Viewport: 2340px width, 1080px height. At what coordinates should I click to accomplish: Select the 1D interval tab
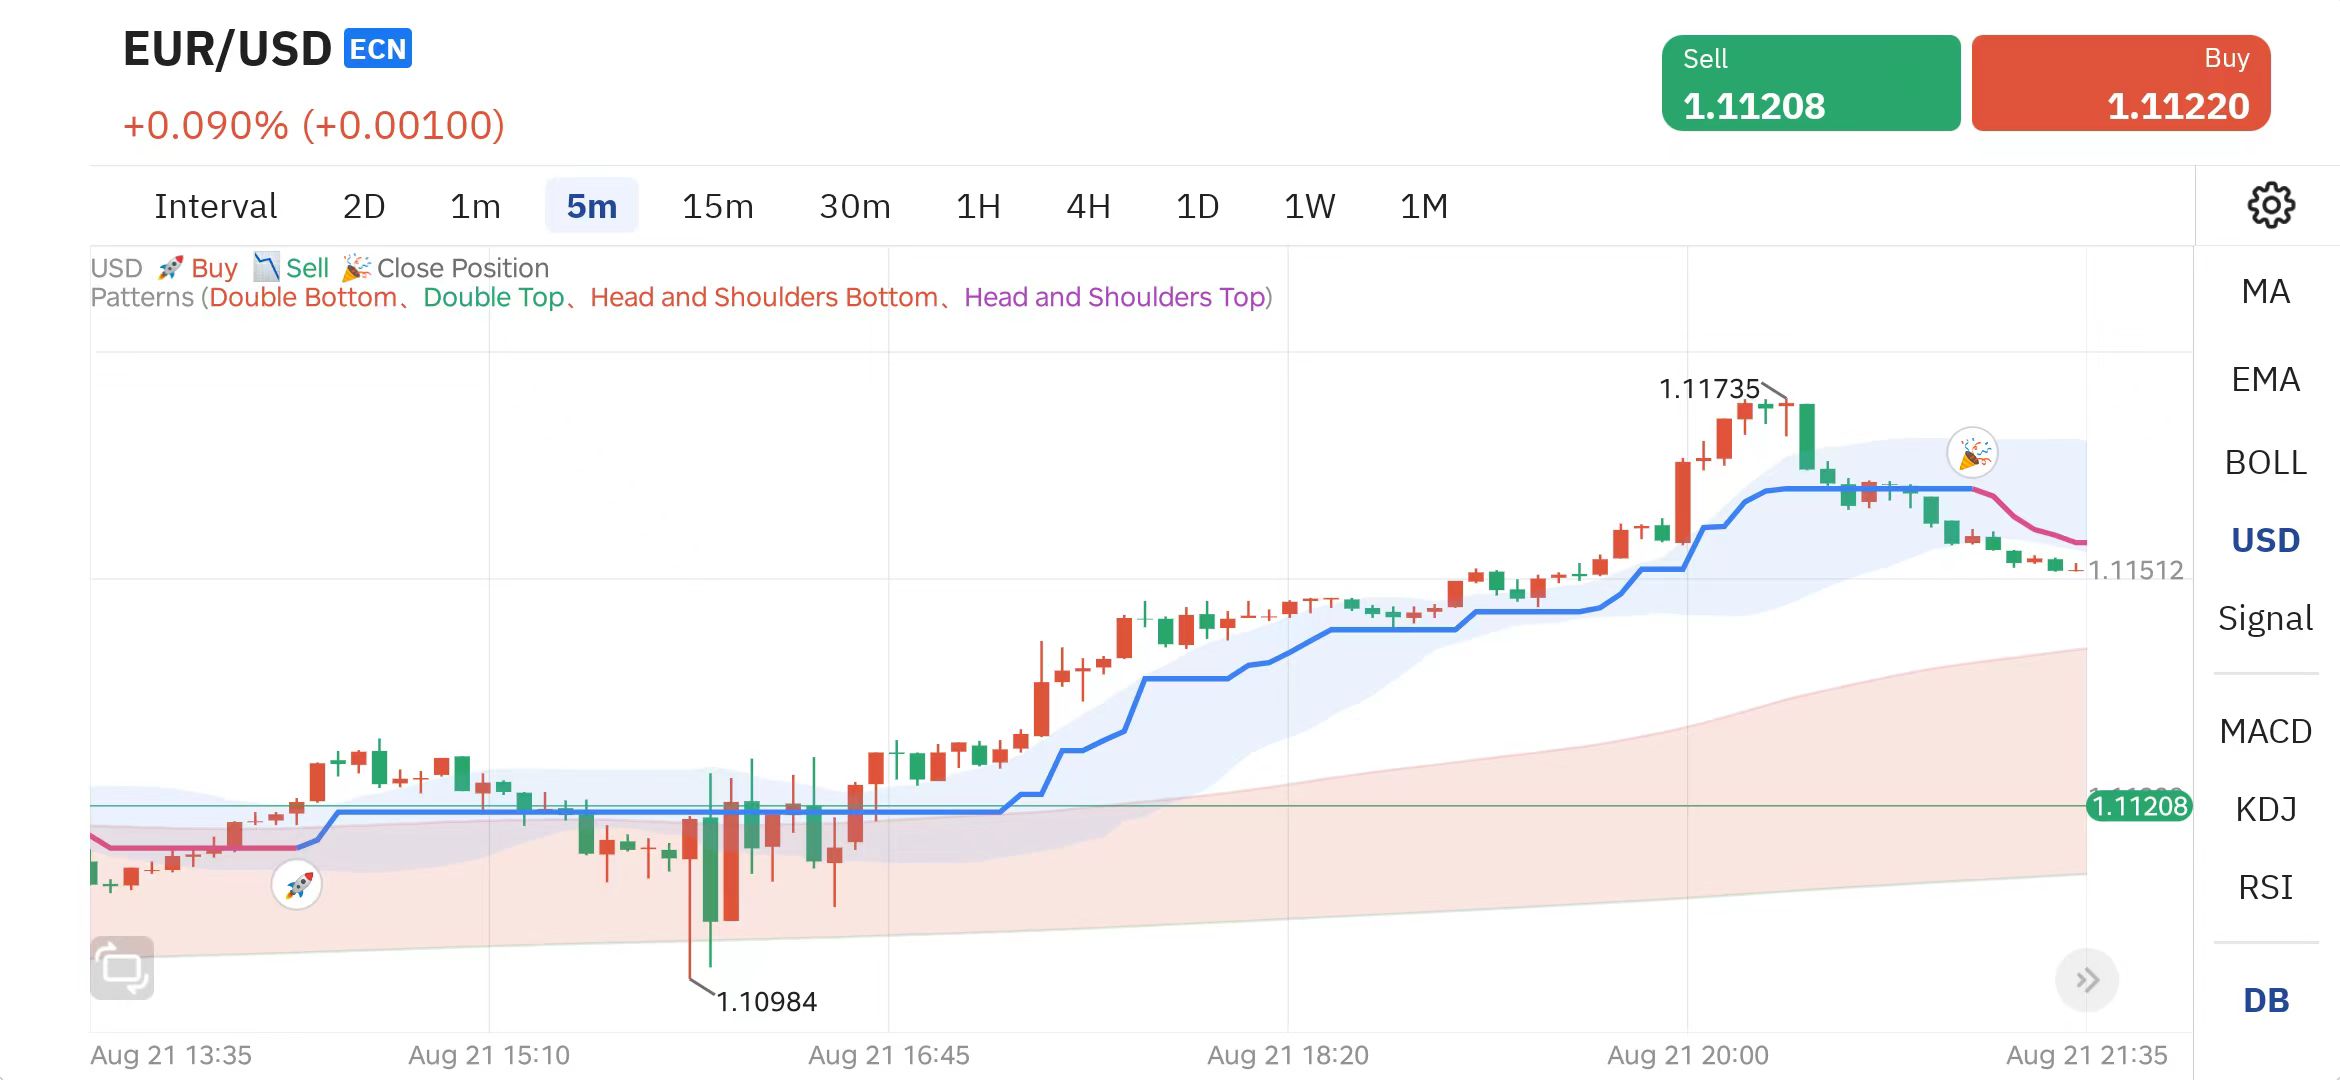1196,206
